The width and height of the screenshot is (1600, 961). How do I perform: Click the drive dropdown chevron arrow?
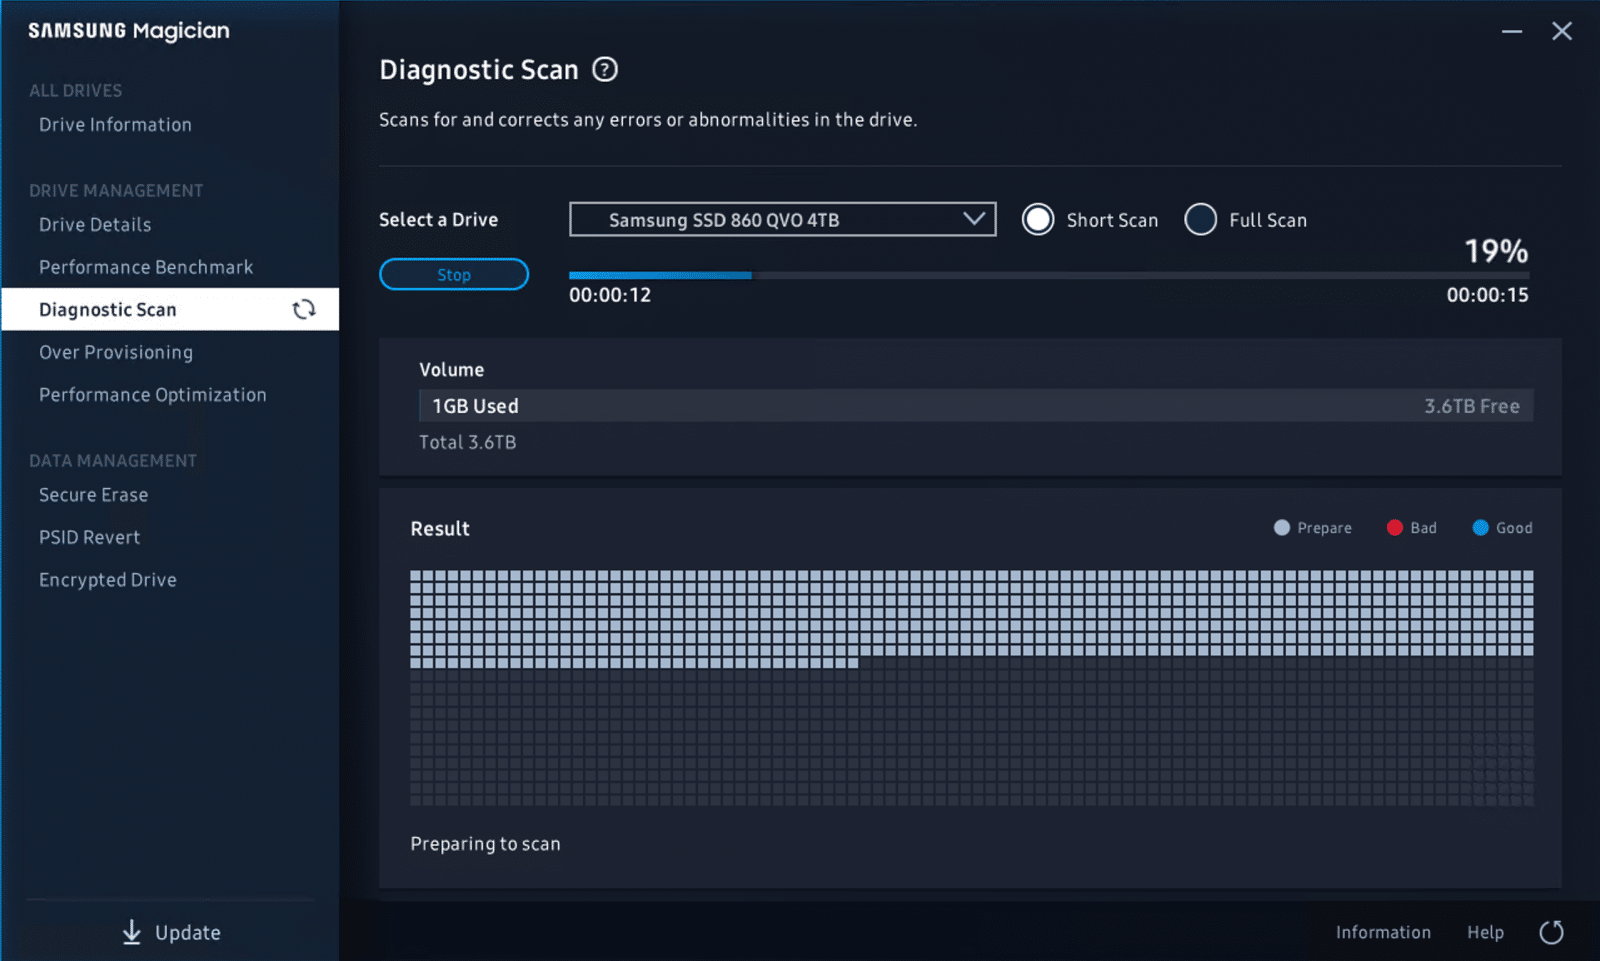974,218
